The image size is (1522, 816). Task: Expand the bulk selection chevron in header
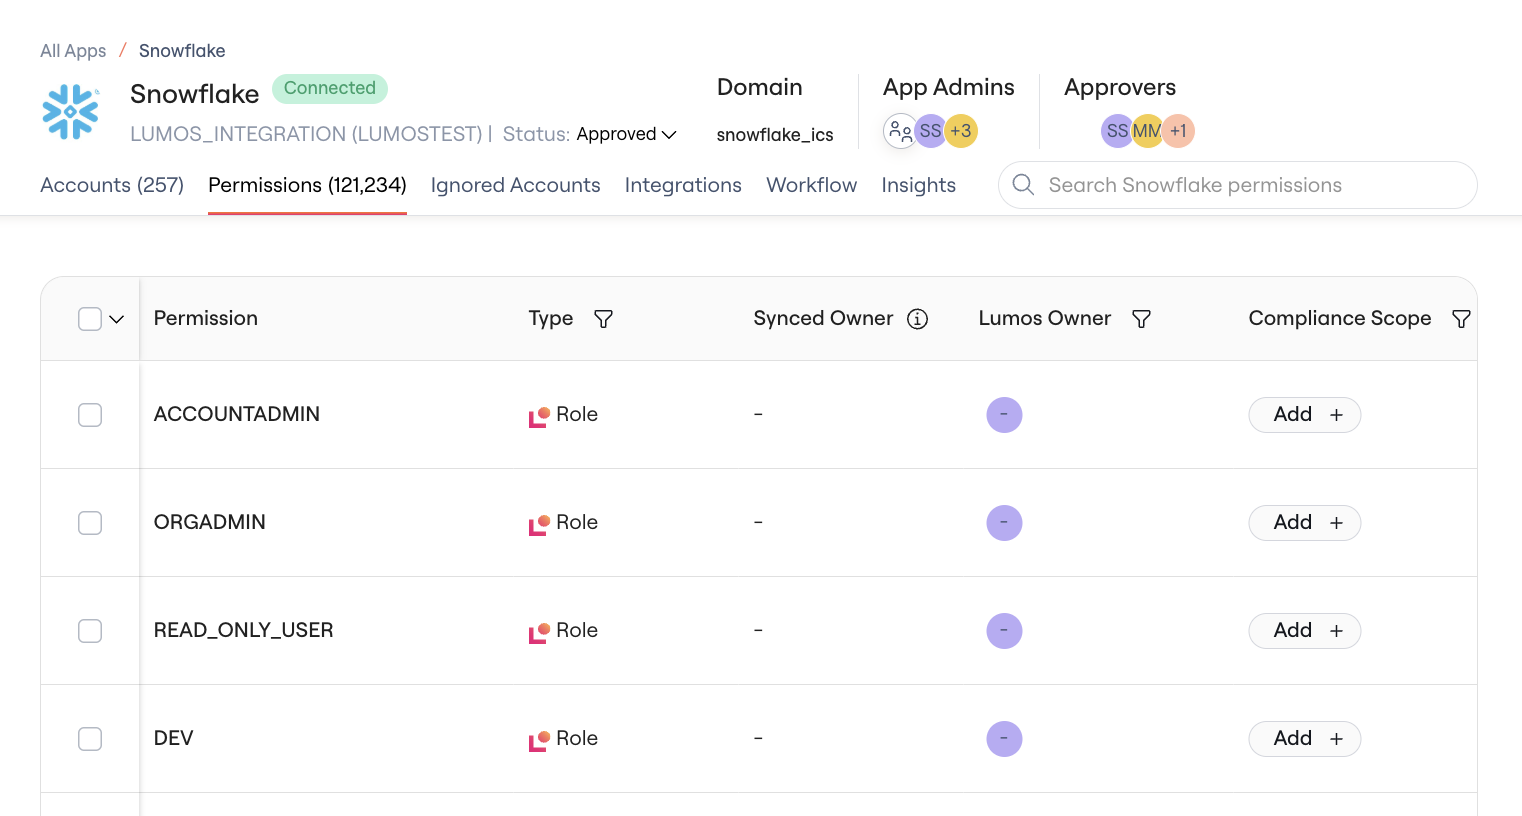coord(116,319)
